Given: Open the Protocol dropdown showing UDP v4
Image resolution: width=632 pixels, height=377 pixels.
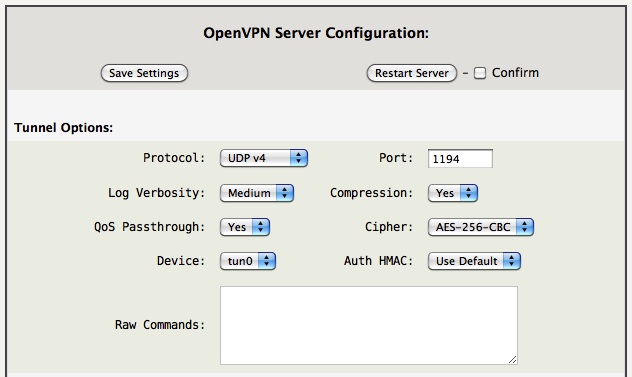Looking at the screenshot, I should pos(264,158).
